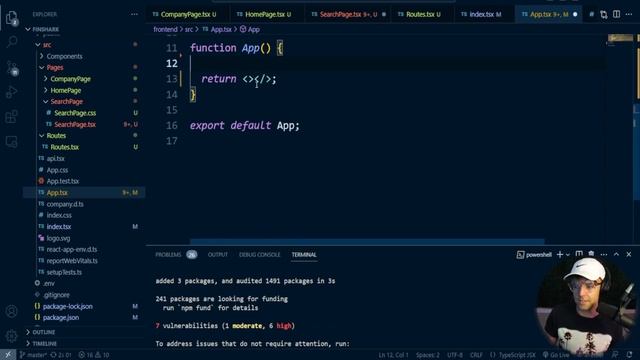The width and height of the screenshot is (640, 360).
Task: Select the TERMINAL panel tab
Action: 304,255
